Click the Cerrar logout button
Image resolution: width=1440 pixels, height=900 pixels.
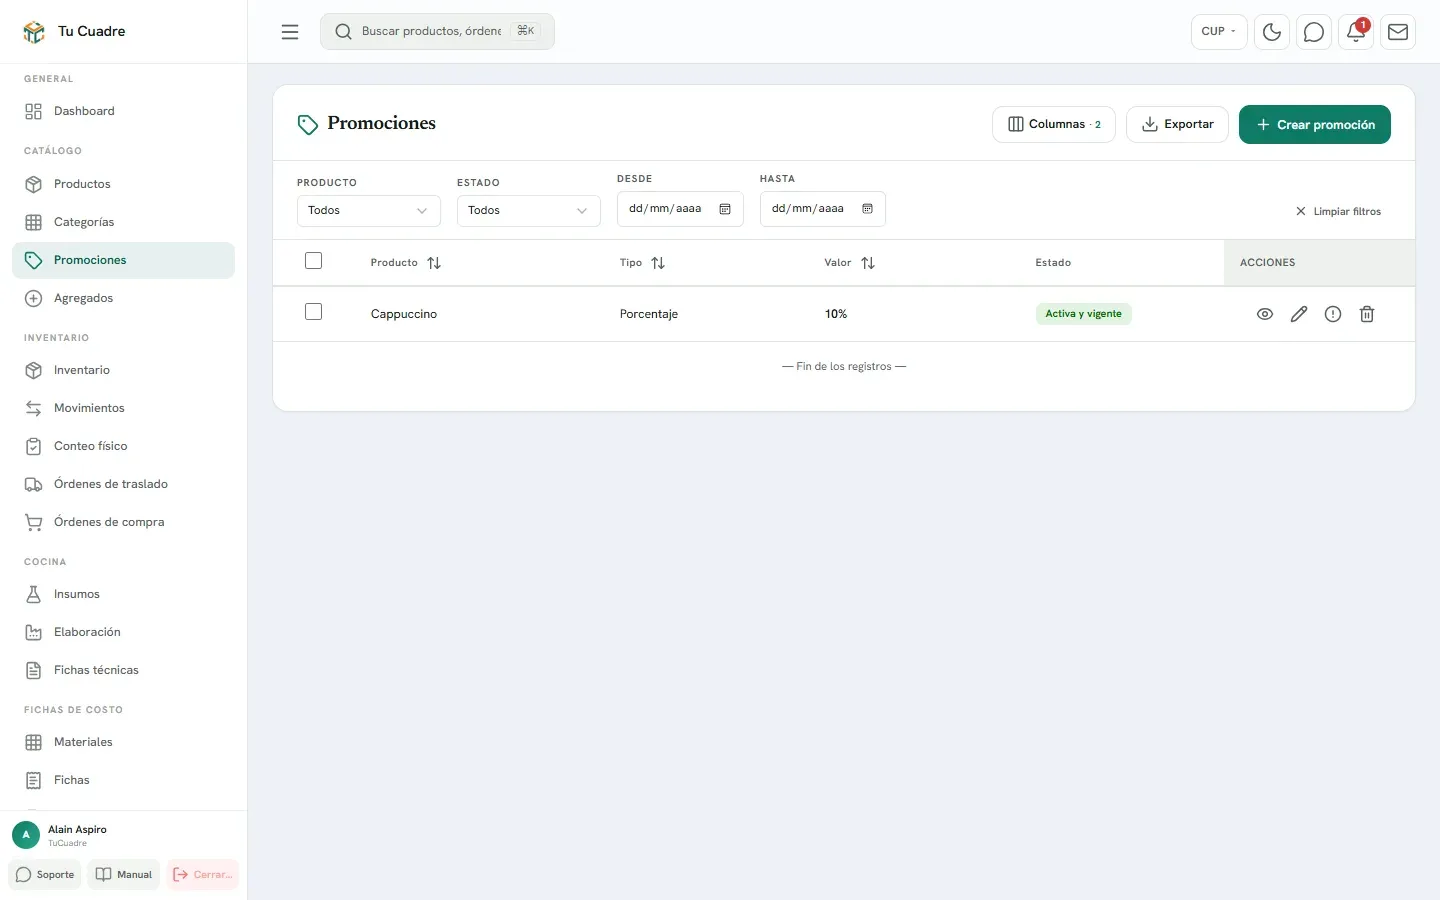coord(203,874)
